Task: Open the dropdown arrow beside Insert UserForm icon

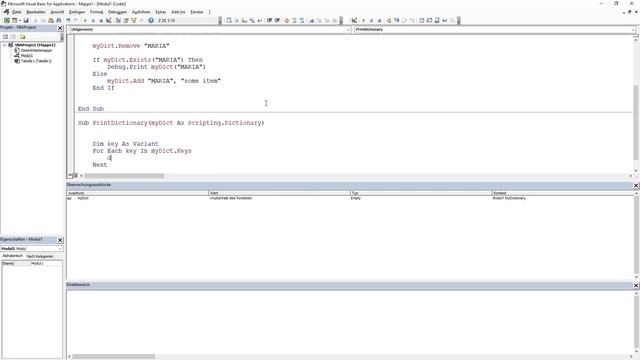Action: coord(20,20)
